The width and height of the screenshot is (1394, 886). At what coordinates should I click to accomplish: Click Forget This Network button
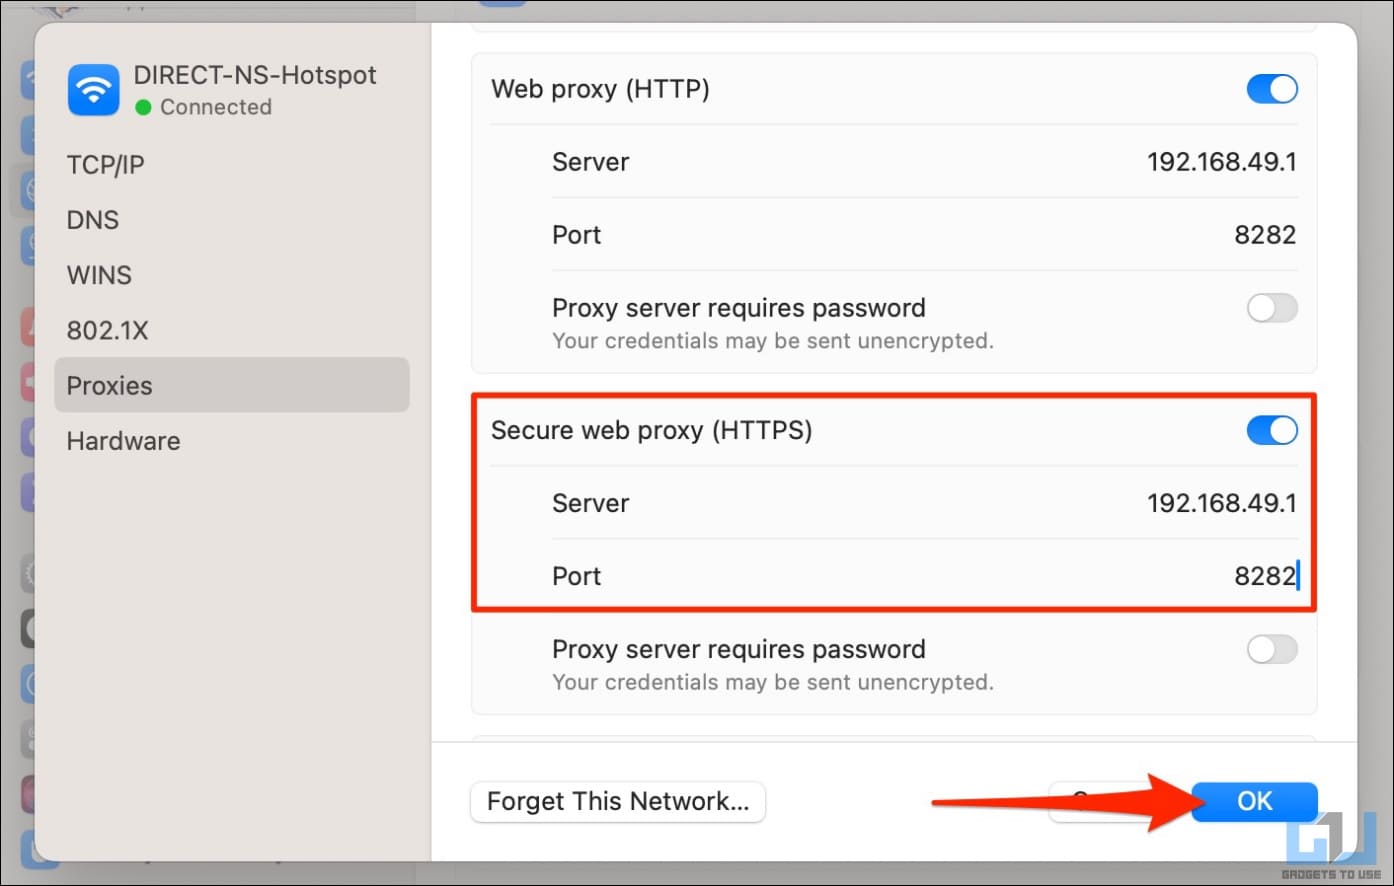point(618,801)
